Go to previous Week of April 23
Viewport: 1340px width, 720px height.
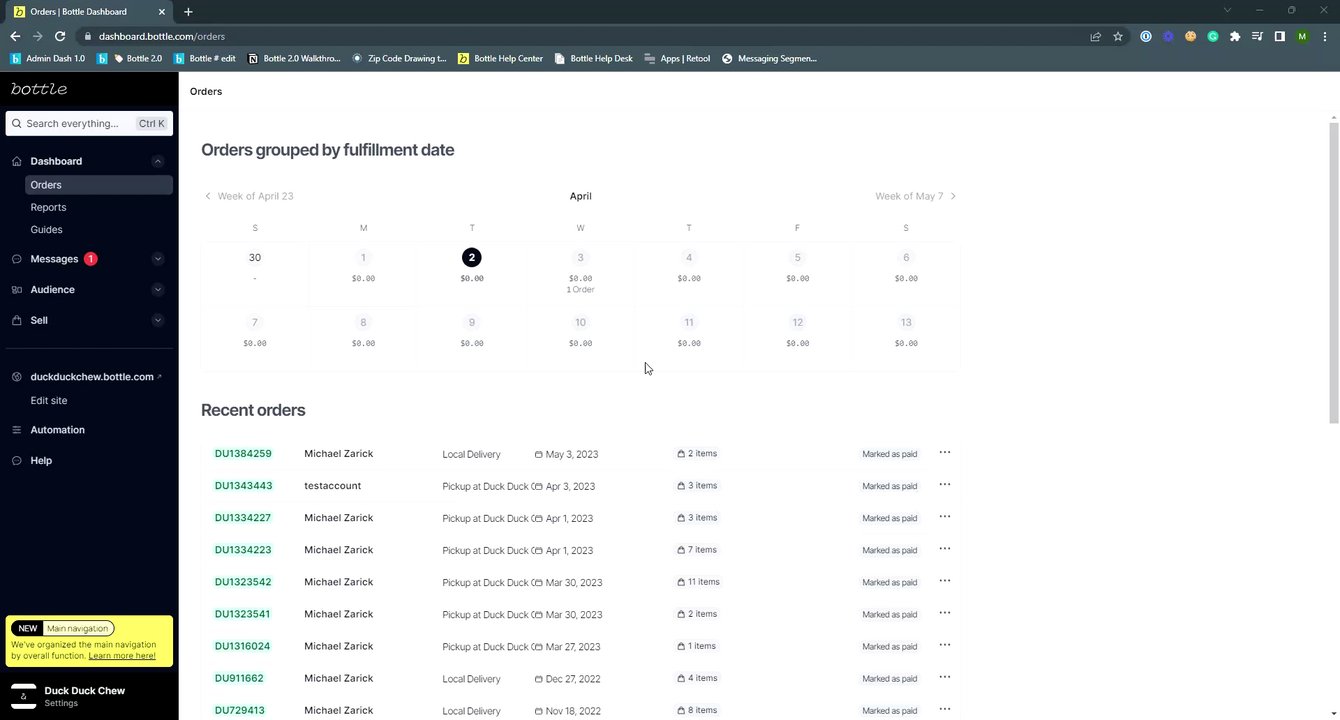tap(249, 196)
